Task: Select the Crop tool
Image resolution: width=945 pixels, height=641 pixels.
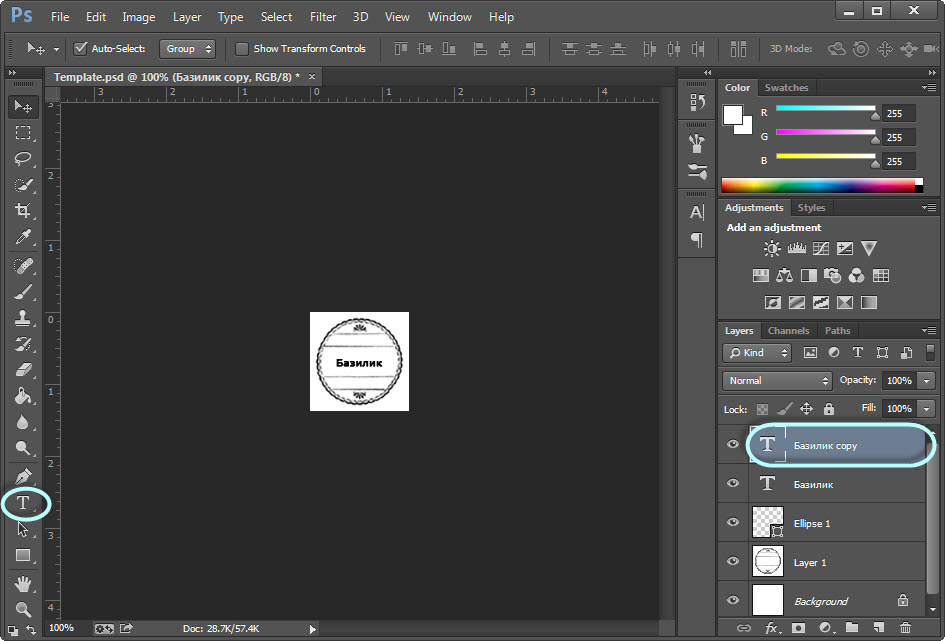Action: [22, 211]
